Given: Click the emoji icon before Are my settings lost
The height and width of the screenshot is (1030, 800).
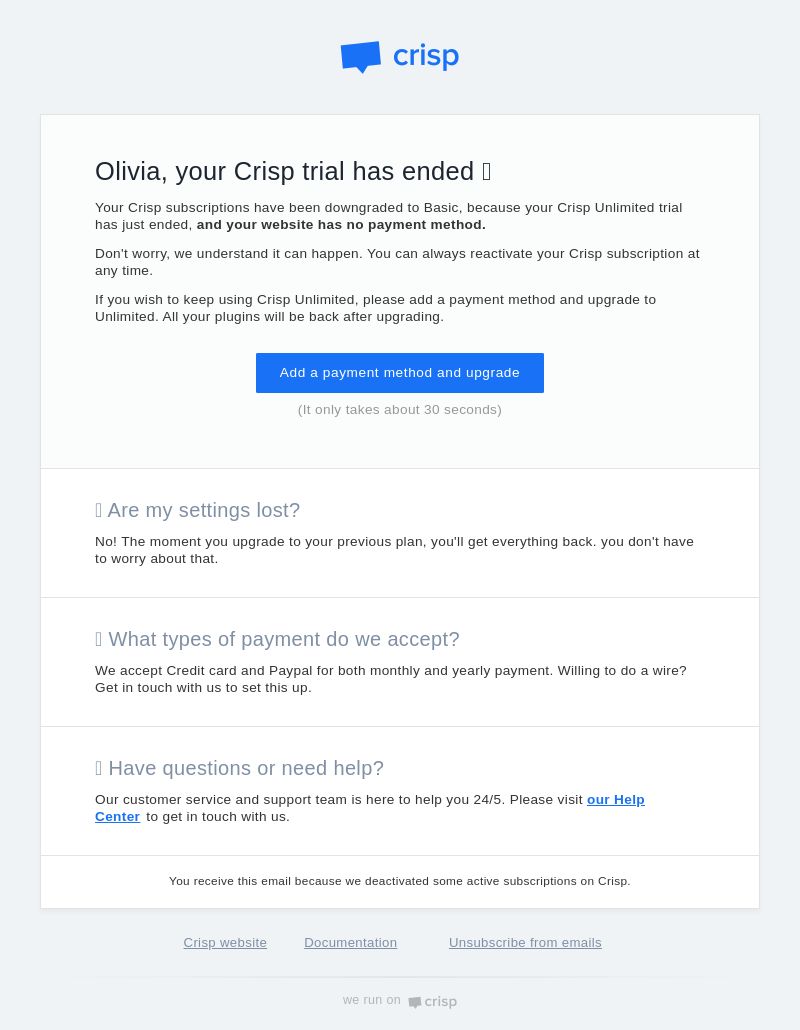Looking at the screenshot, I should pyautogui.click(x=99, y=510).
